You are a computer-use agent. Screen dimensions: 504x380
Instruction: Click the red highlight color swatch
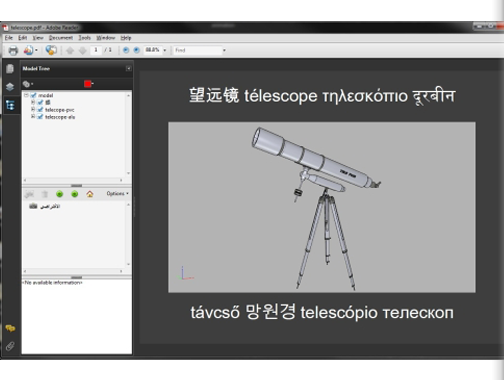click(88, 84)
